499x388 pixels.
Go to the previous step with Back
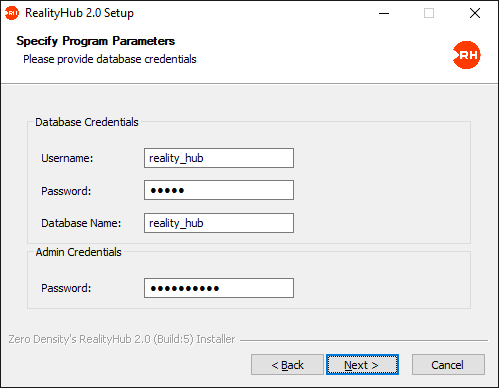[x=287, y=365]
